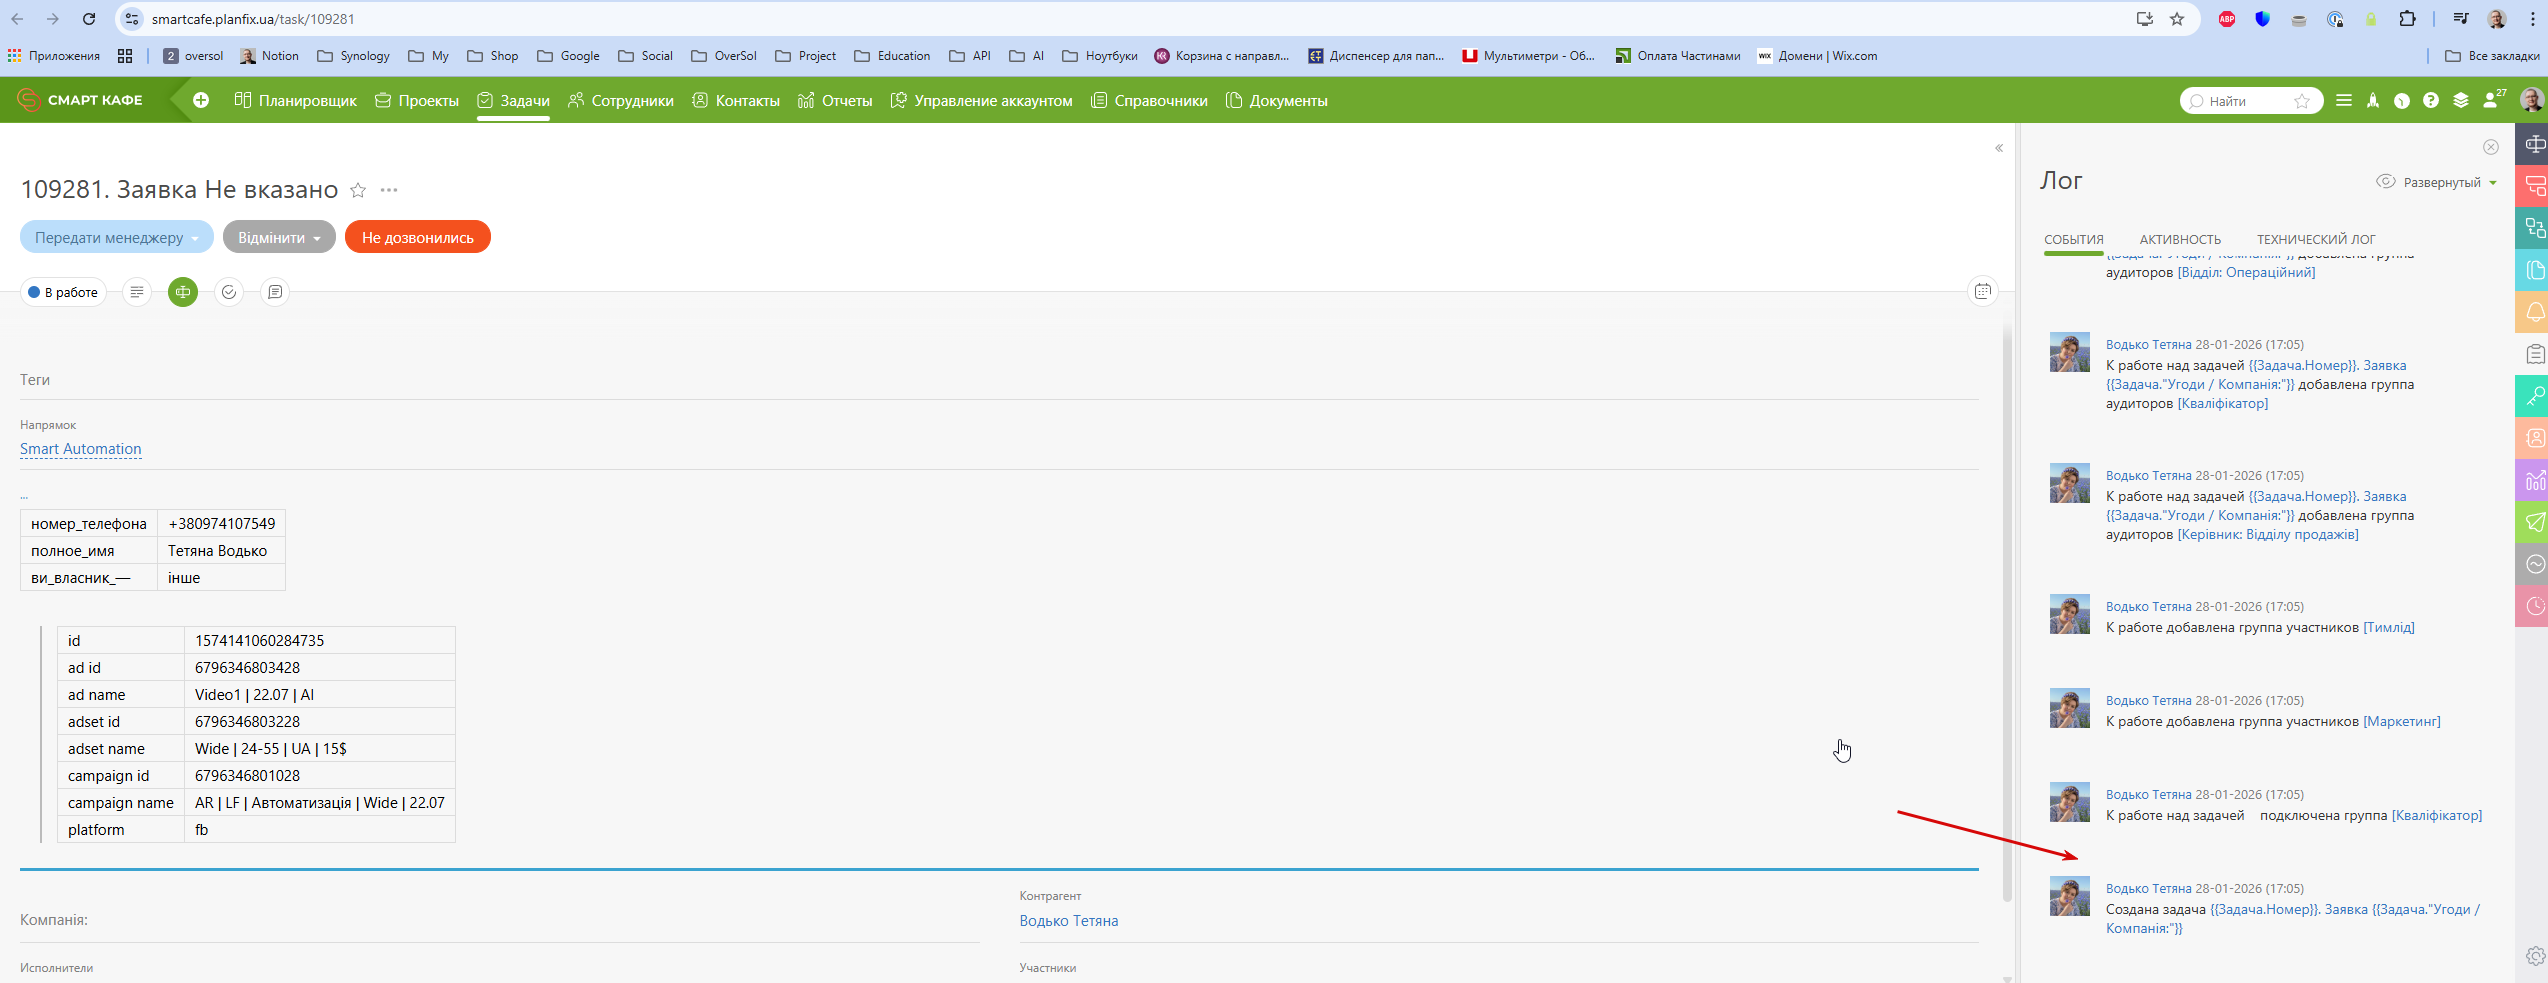Expand Відмінити dropdown arrow
Screen dimensions: 2548x983
(x=317, y=238)
